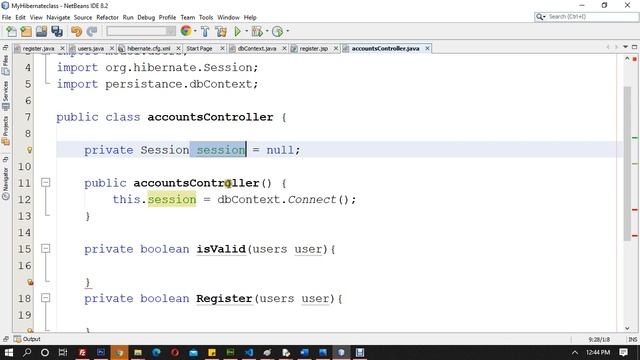Screen dimensions: 640x360
Task: Click the Undo arrow icon
Action: point(76,31)
